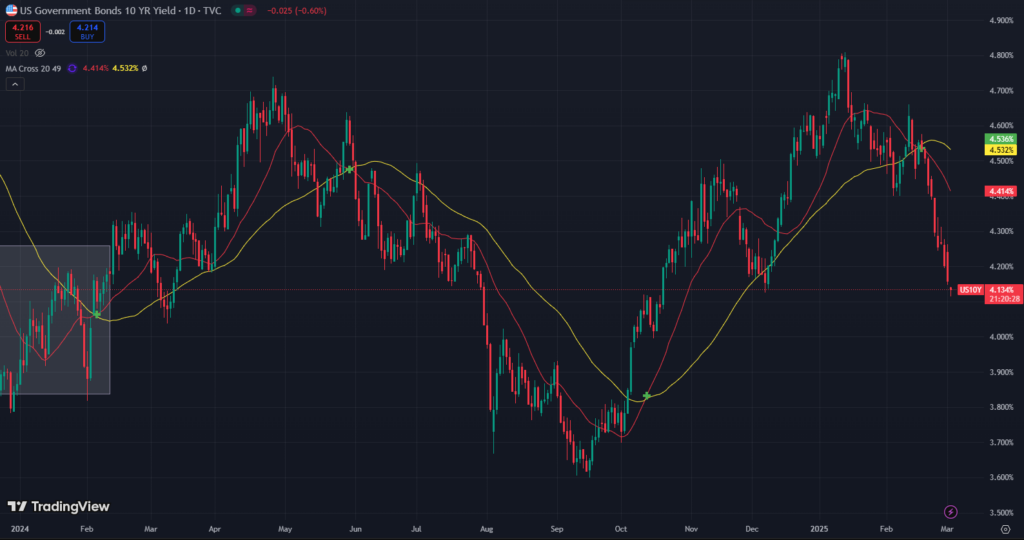The height and width of the screenshot is (540, 1024).
Task: Click the Dec label on time axis
Action: tap(752, 529)
